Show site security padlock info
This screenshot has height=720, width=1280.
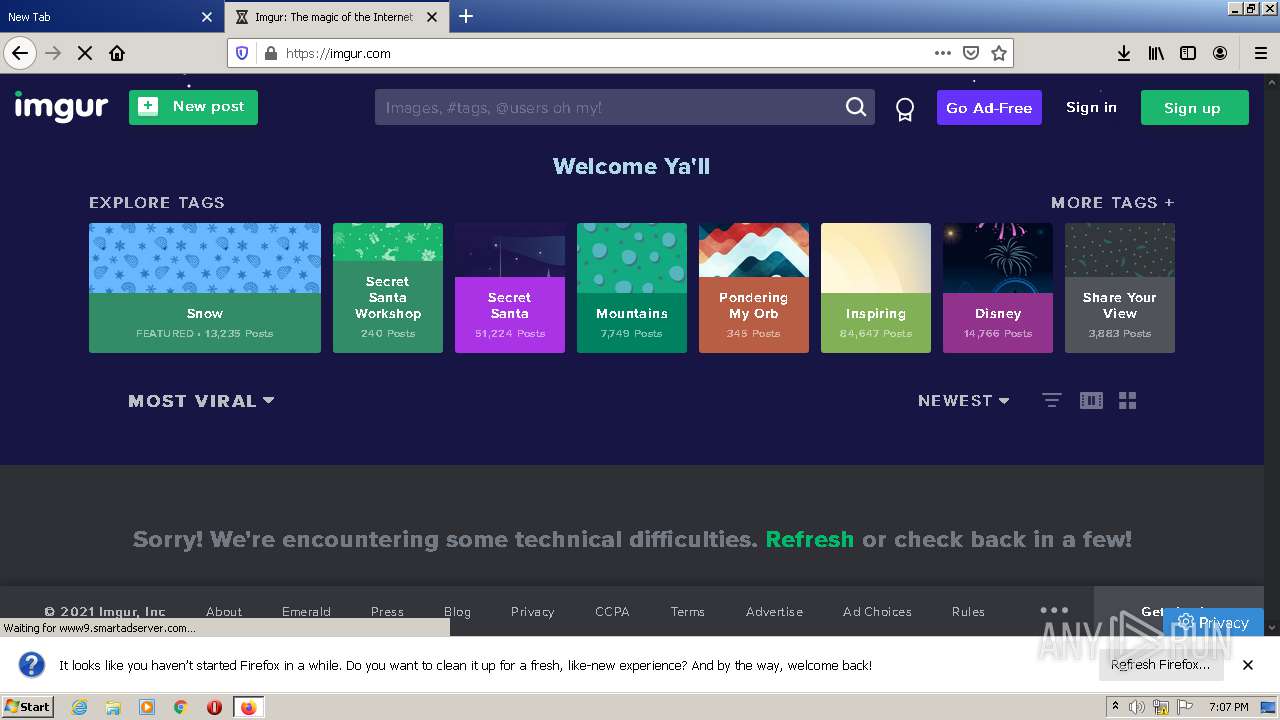[270, 53]
